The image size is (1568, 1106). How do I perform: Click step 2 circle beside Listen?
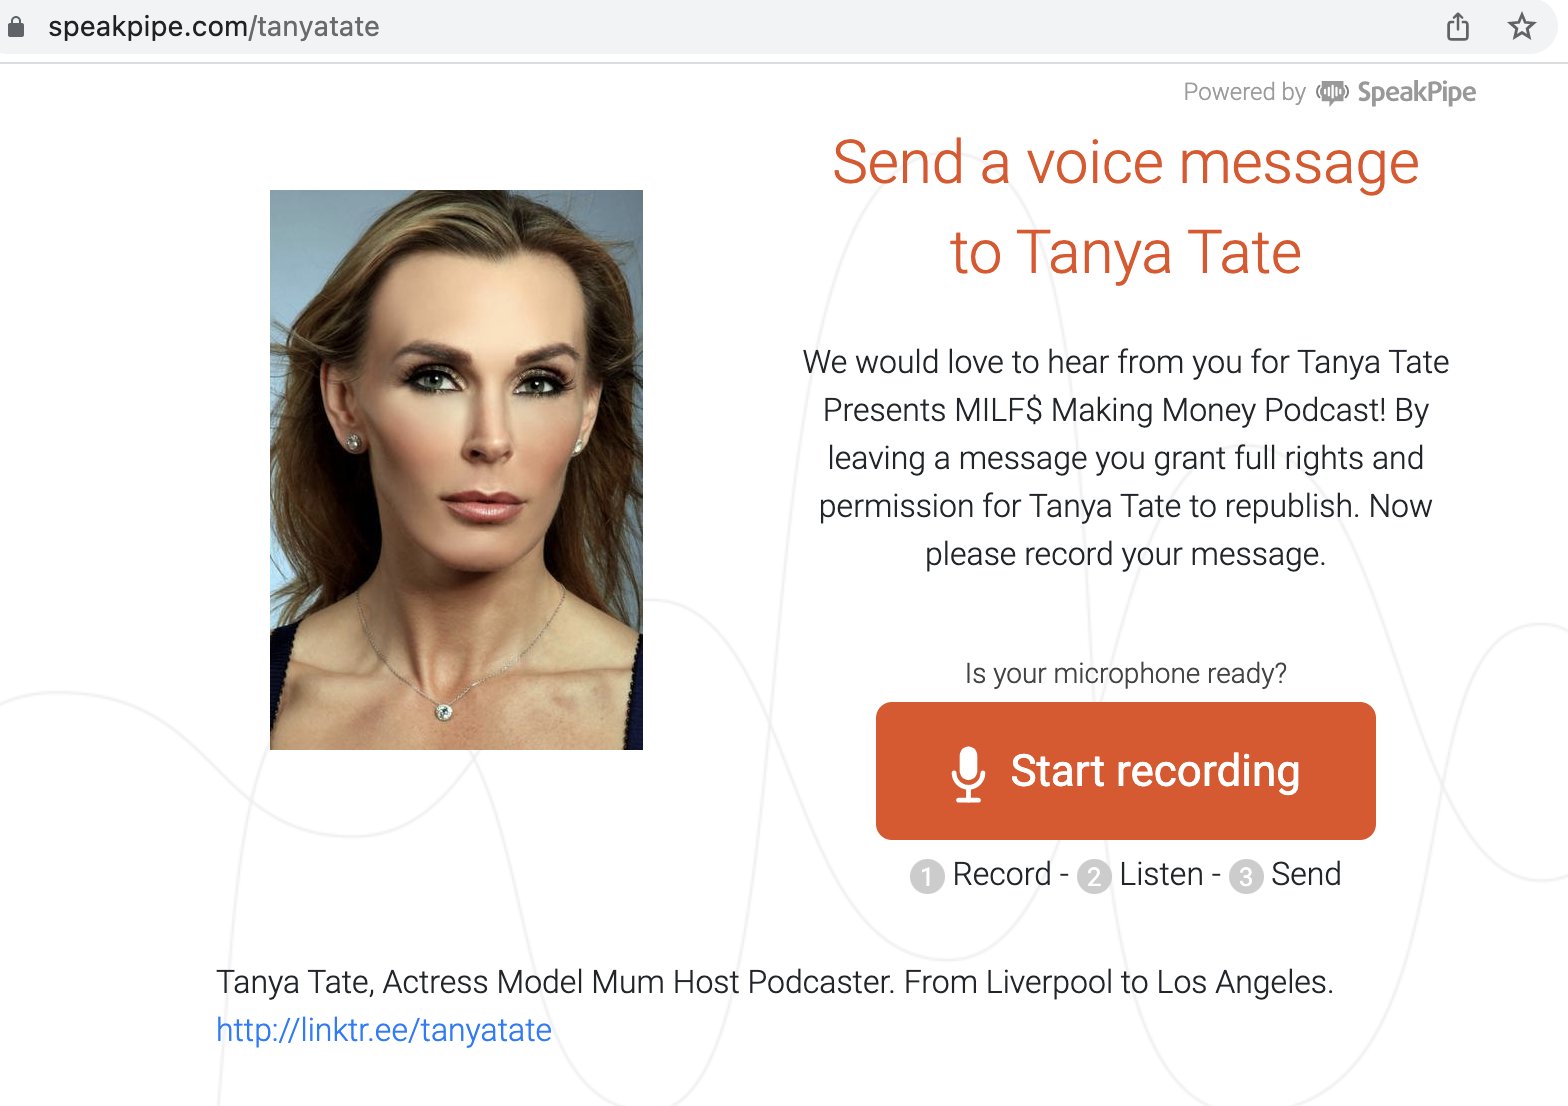pos(1094,877)
